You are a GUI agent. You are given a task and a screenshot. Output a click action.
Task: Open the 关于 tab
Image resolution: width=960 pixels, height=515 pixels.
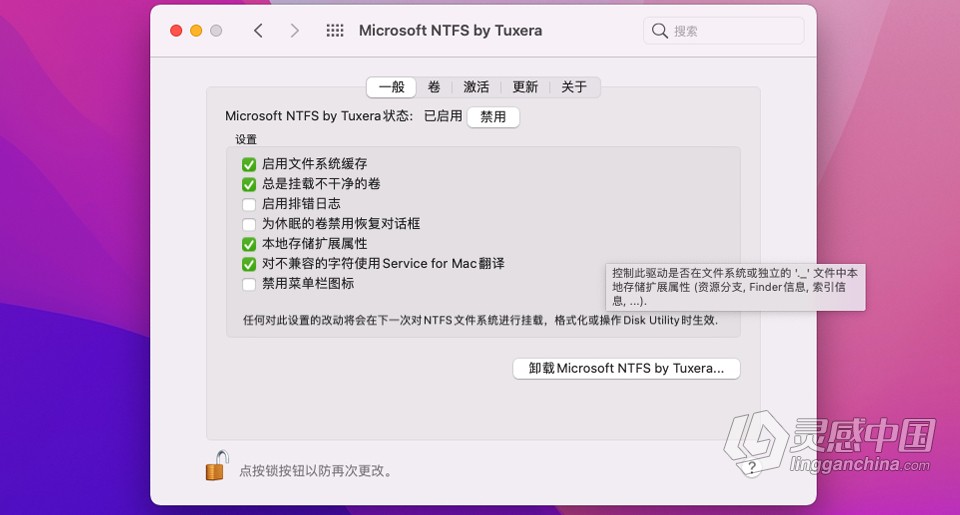pyautogui.click(x=574, y=87)
